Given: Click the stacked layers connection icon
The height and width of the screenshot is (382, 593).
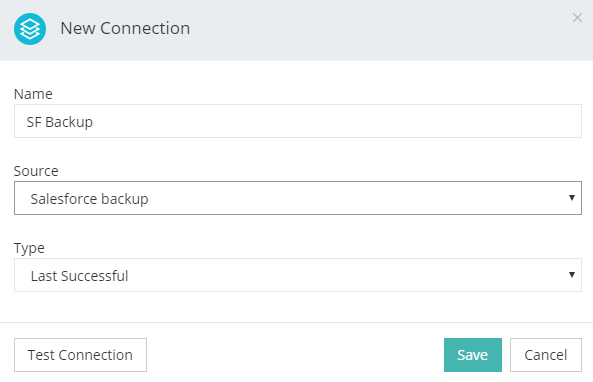Looking at the screenshot, I should pyautogui.click(x=30, y=29).
